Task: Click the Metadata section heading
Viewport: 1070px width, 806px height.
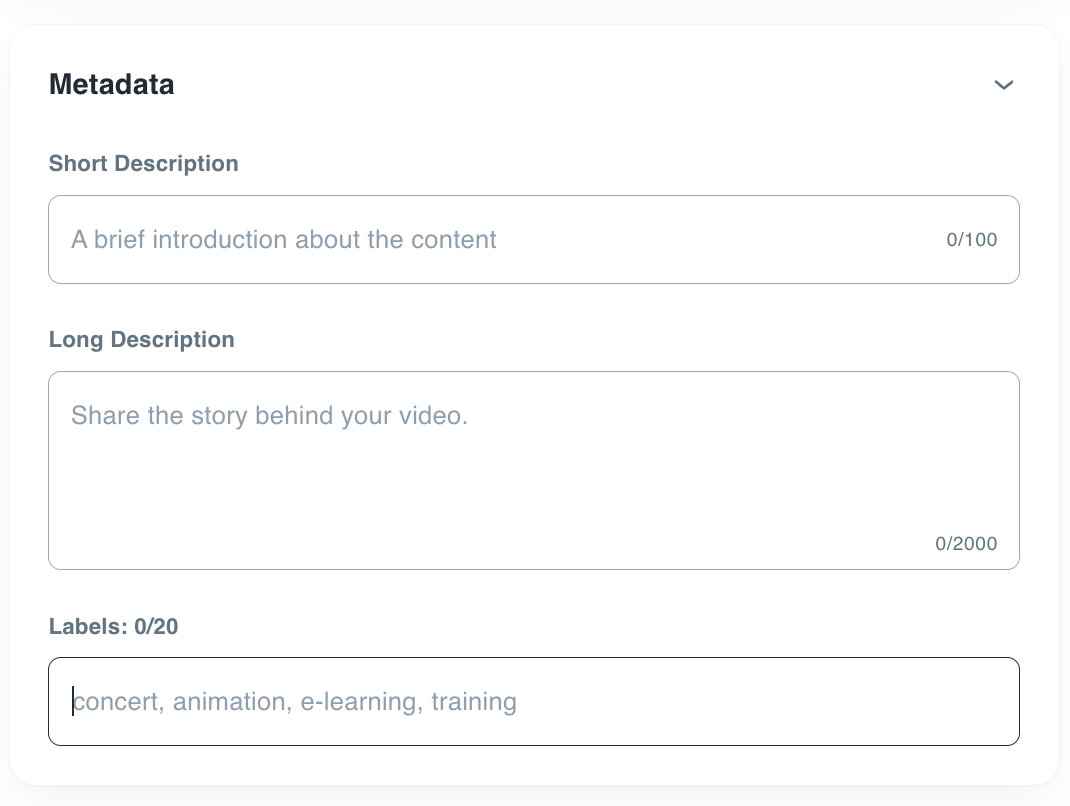Action: [112, 85]
